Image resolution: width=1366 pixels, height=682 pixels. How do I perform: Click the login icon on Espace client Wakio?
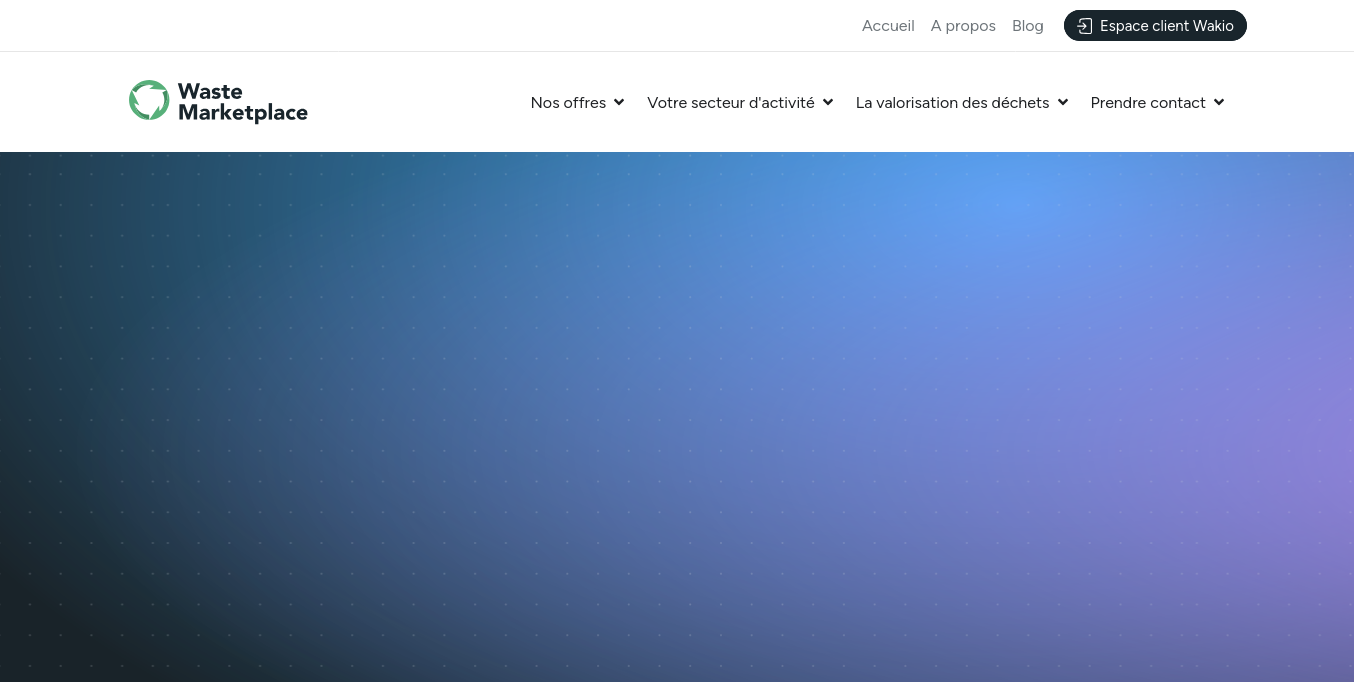click(1085, 26)
